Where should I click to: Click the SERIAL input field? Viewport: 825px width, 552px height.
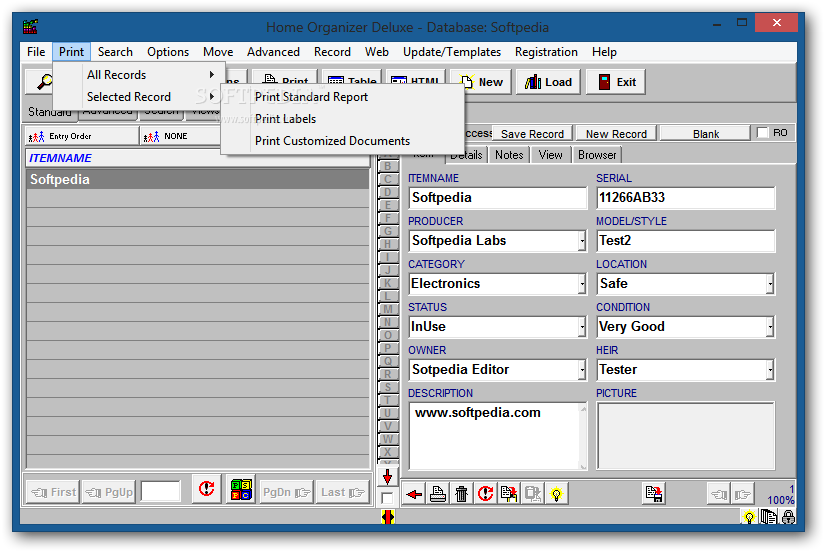click(686, 198)
